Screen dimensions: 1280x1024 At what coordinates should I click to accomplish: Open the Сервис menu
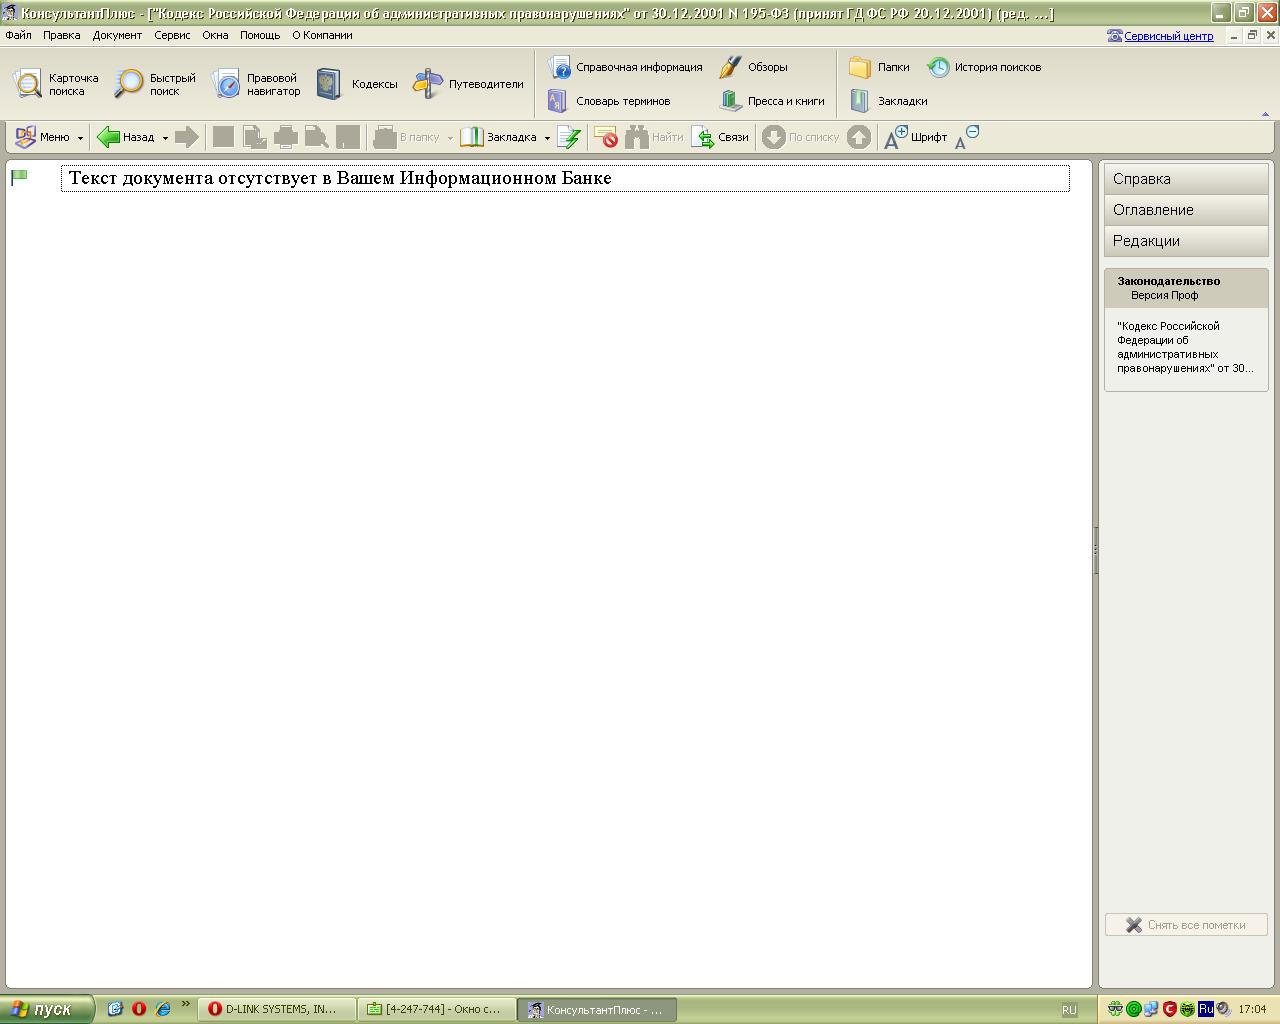[x=172, y=35]
